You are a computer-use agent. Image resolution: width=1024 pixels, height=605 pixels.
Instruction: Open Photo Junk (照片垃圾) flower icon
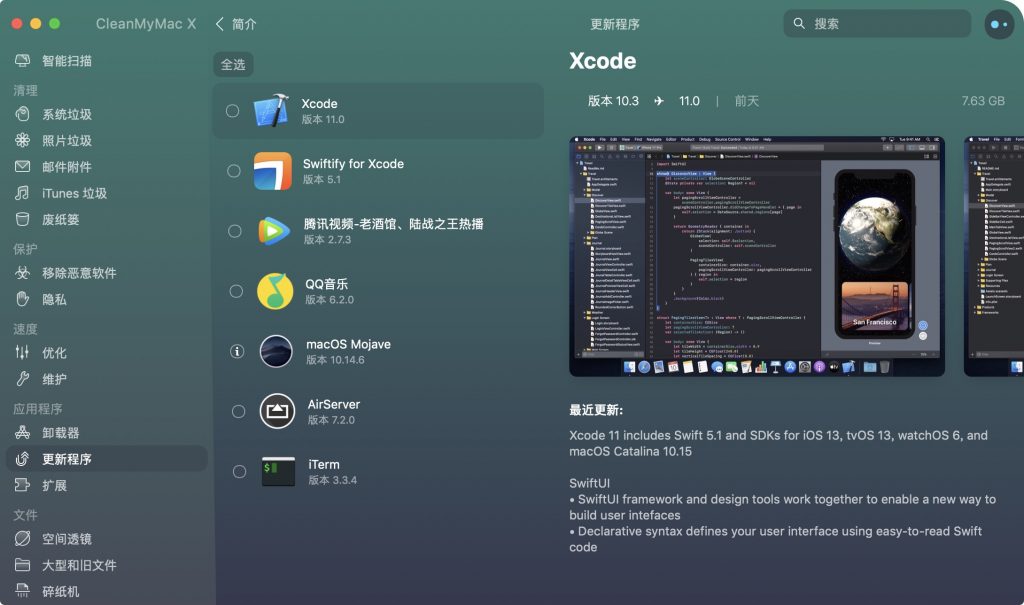coord(22,140)
